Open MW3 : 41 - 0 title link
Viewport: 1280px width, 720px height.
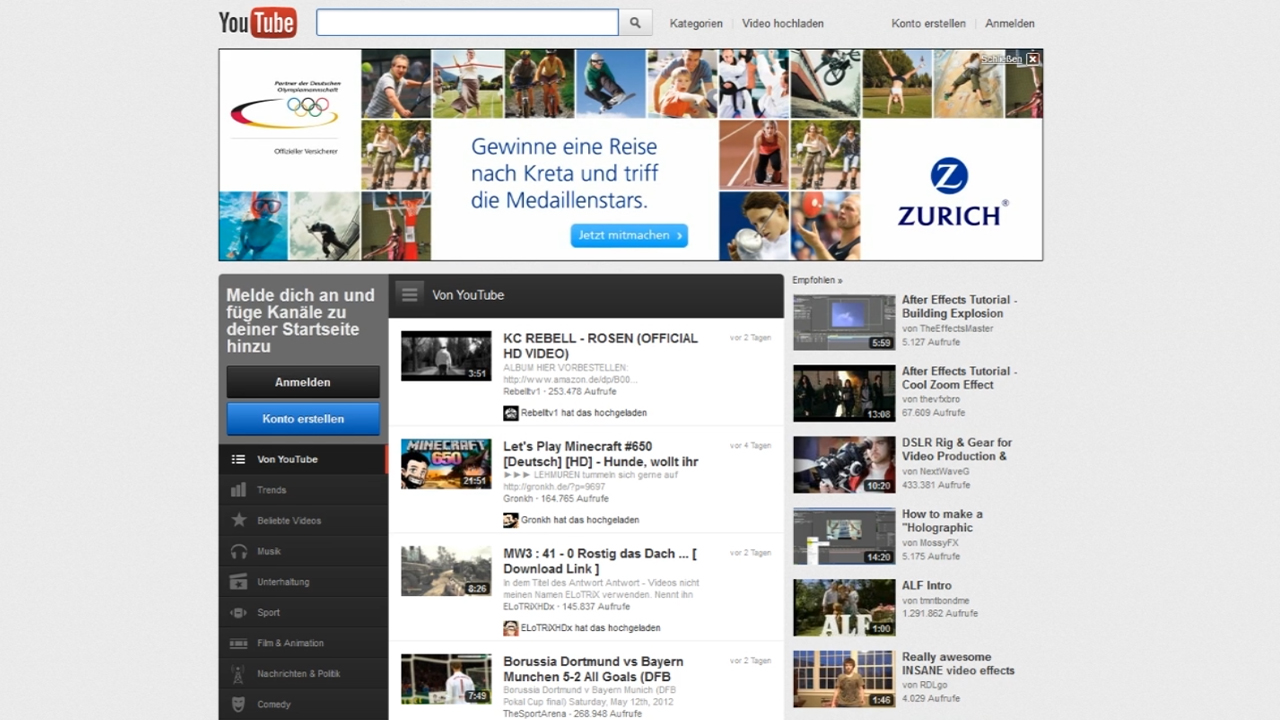click(600, 561)
